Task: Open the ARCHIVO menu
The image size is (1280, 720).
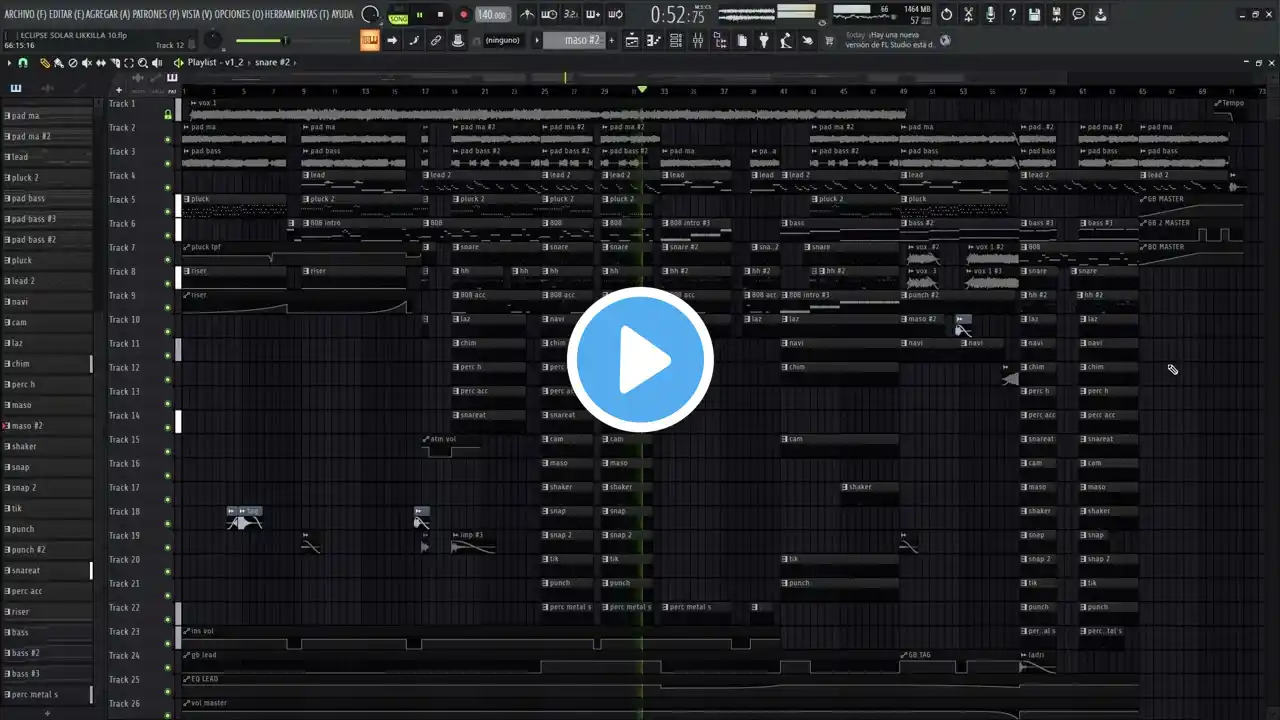Action: [27, 14]
